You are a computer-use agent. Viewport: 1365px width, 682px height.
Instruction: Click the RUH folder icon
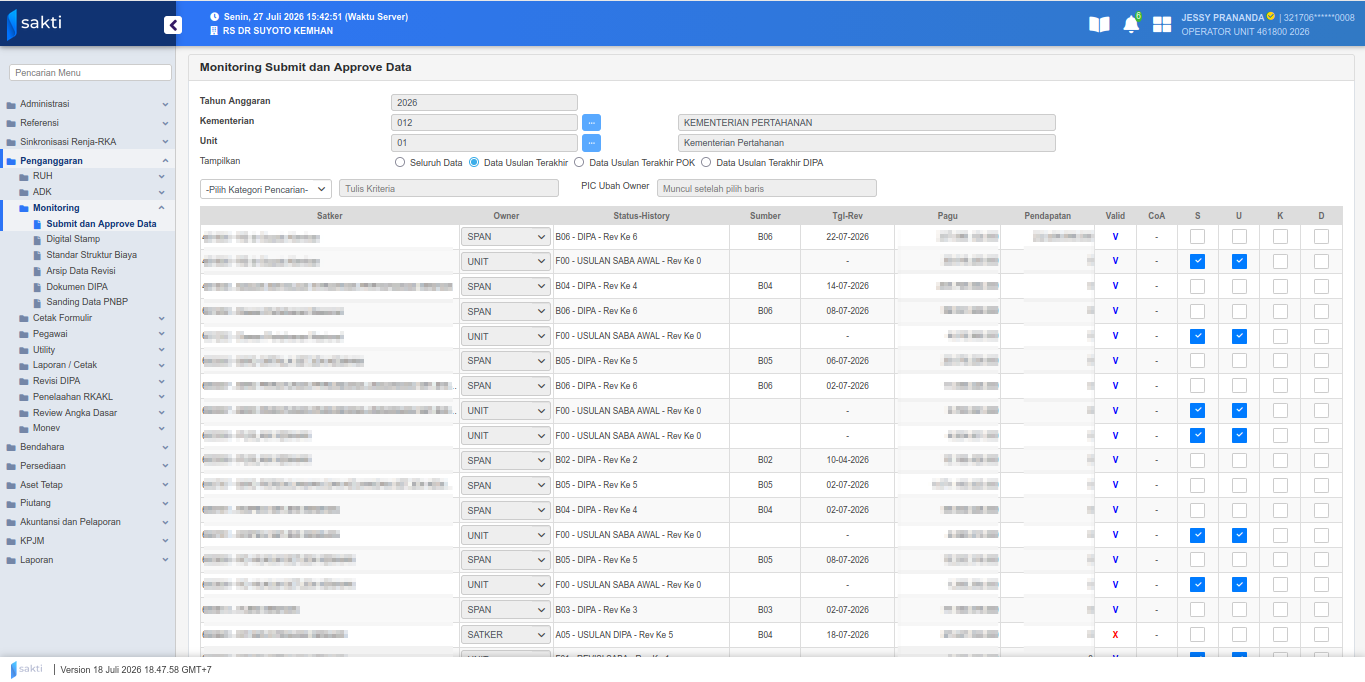pos(24,176)
